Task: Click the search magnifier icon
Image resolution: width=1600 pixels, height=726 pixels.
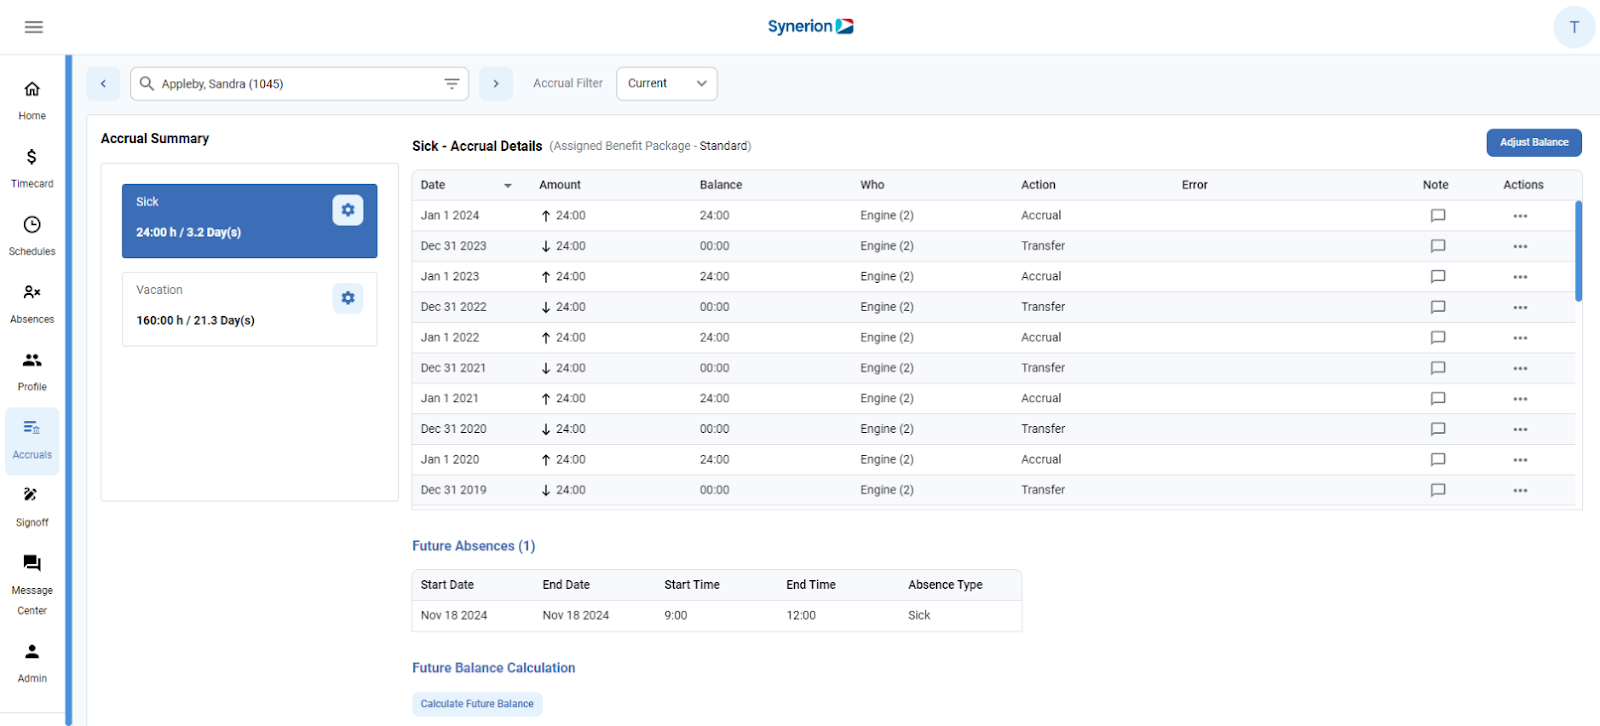Action: click(147, 84)
